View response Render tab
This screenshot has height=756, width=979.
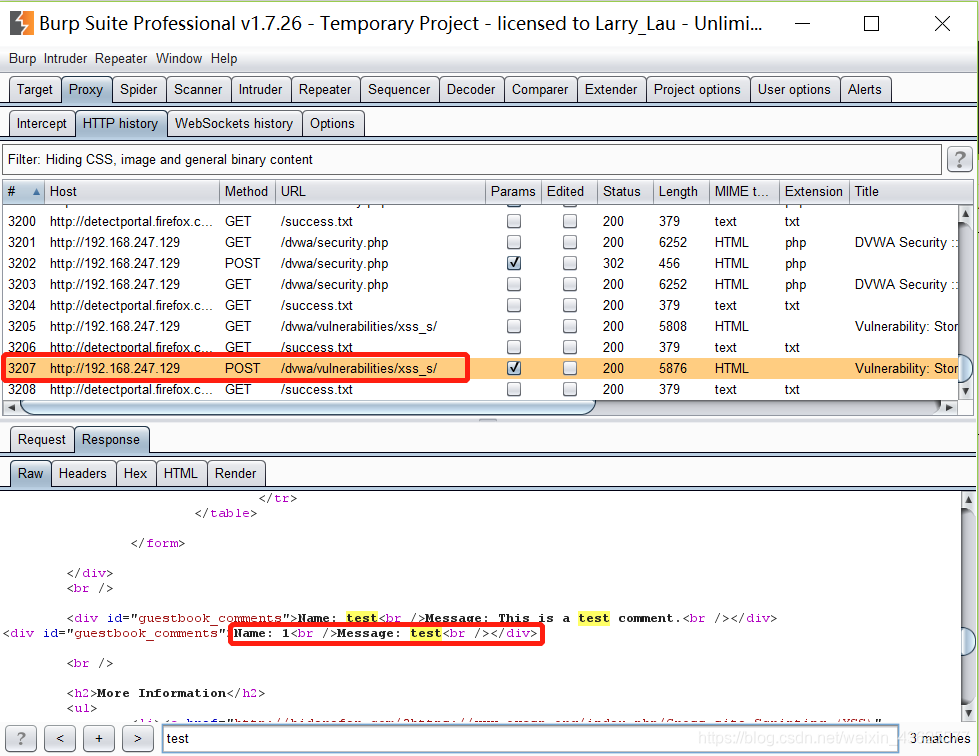tap(235, 474)
